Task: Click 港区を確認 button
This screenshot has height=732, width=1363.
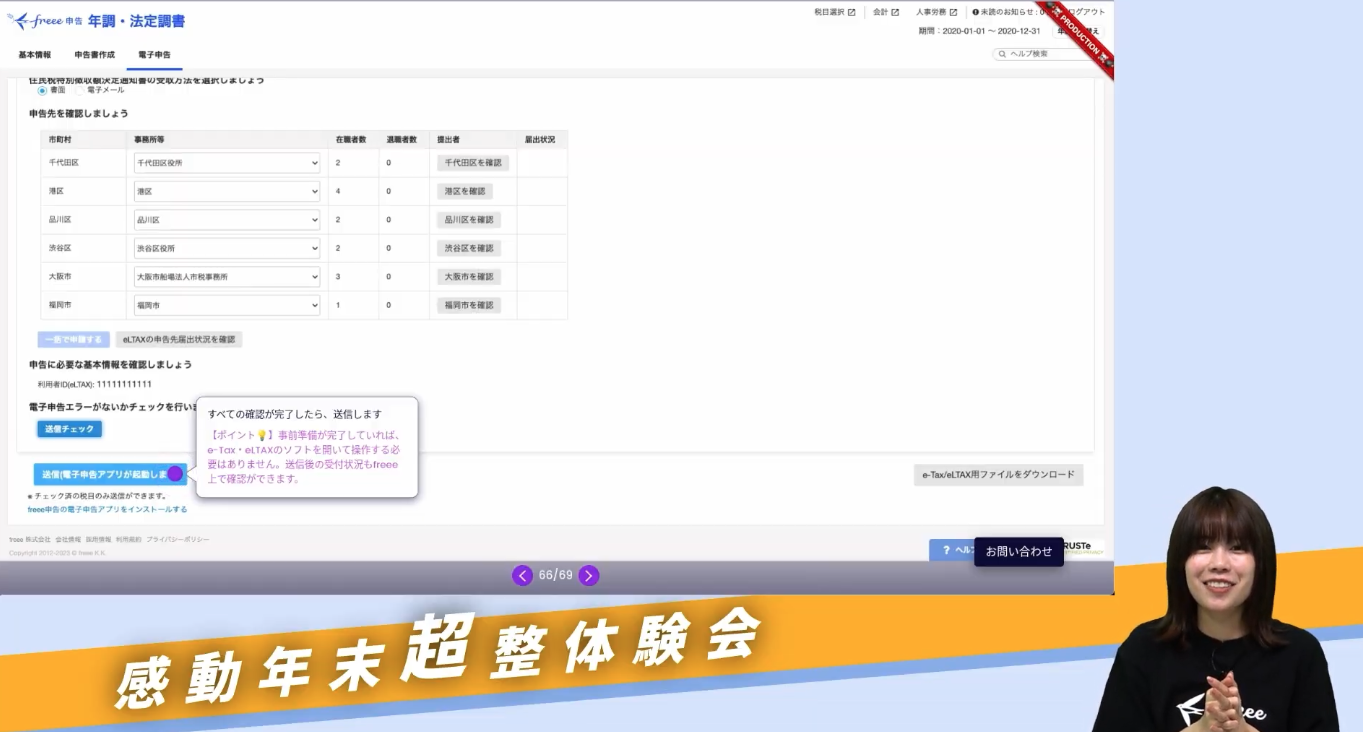Action: 465,191
